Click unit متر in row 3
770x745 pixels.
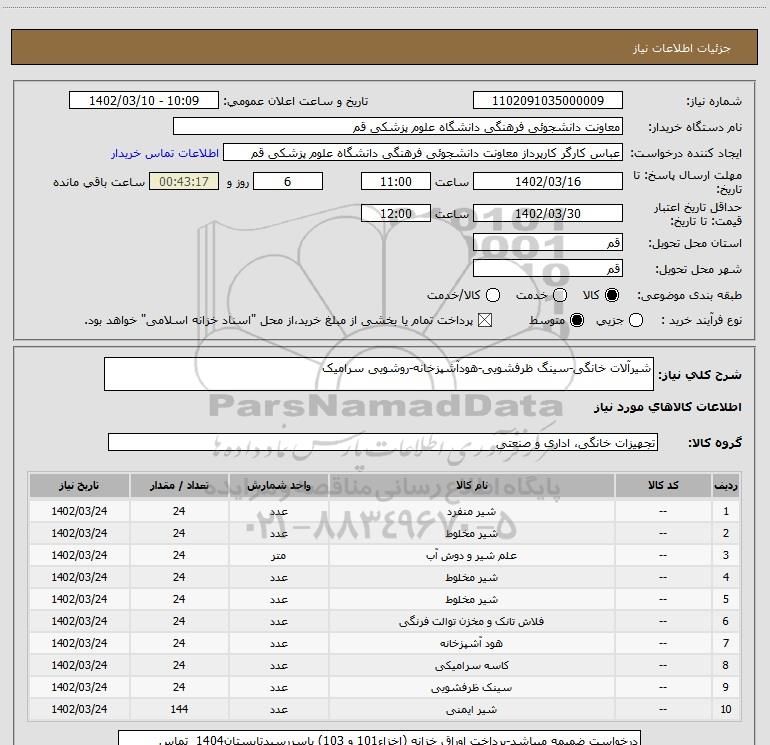[278, 555]
